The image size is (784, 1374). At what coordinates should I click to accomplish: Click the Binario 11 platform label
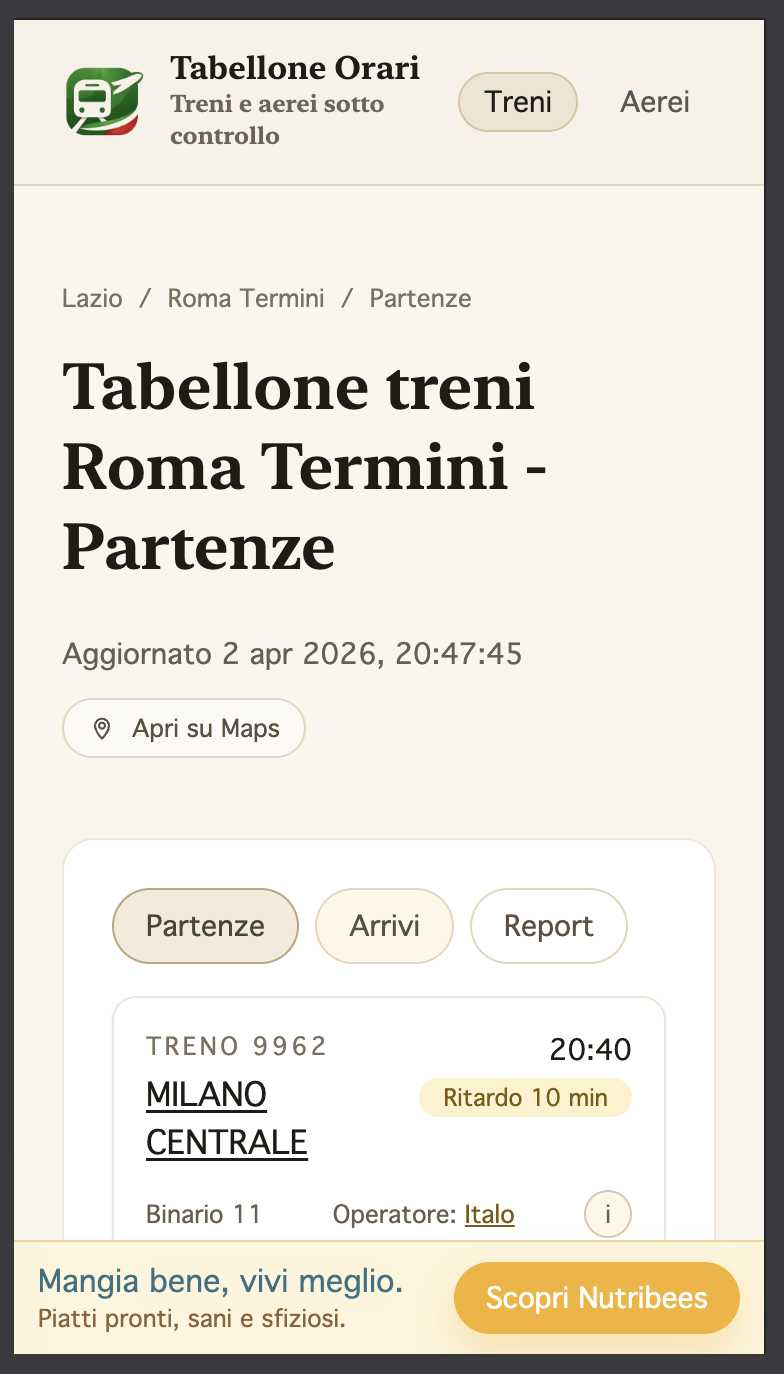point(203,1213)
